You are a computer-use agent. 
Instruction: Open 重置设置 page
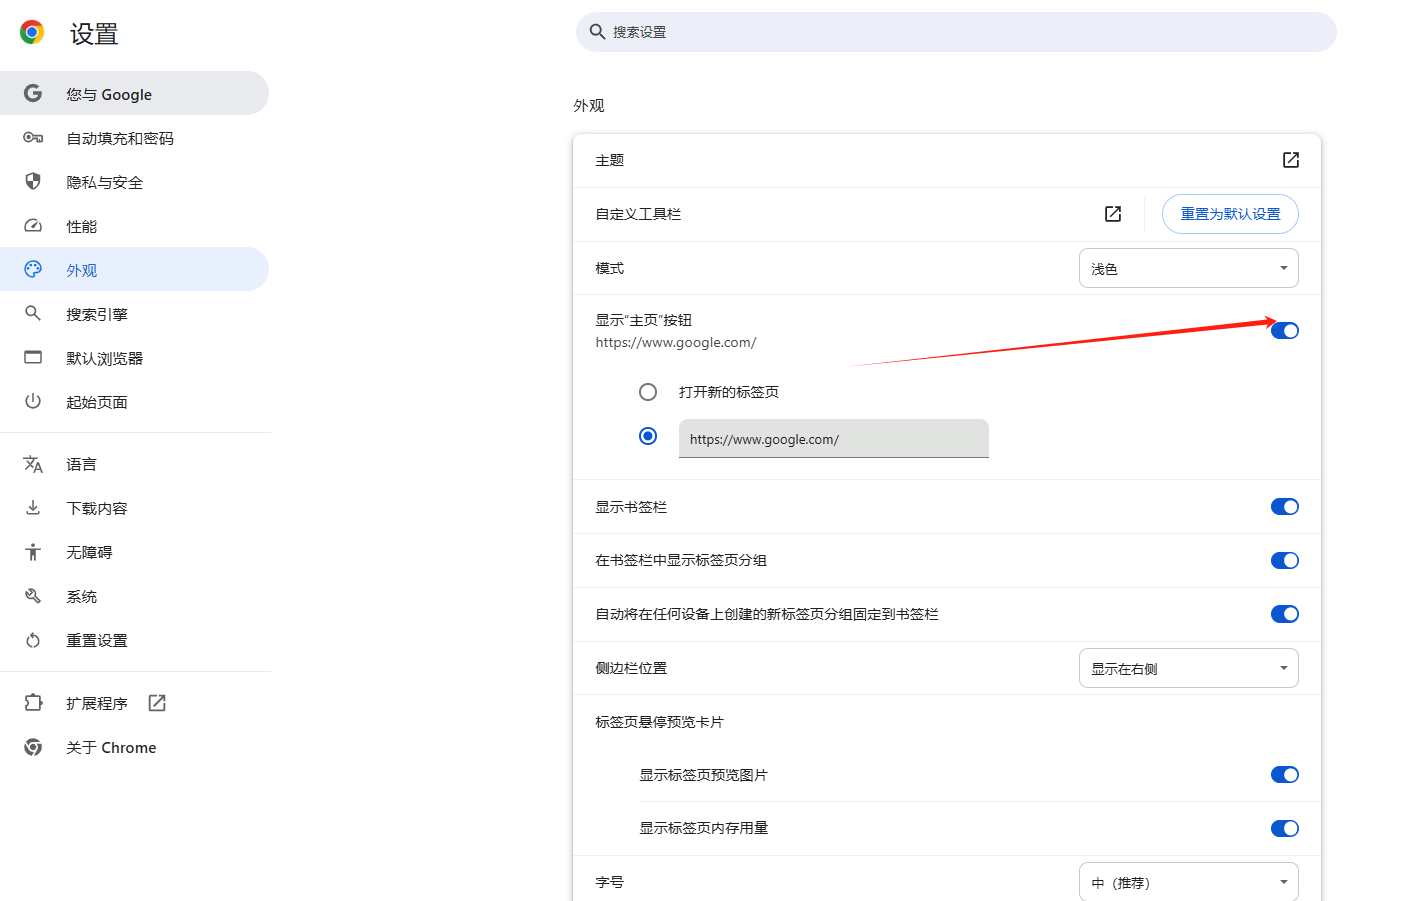[x=134, y=640]
